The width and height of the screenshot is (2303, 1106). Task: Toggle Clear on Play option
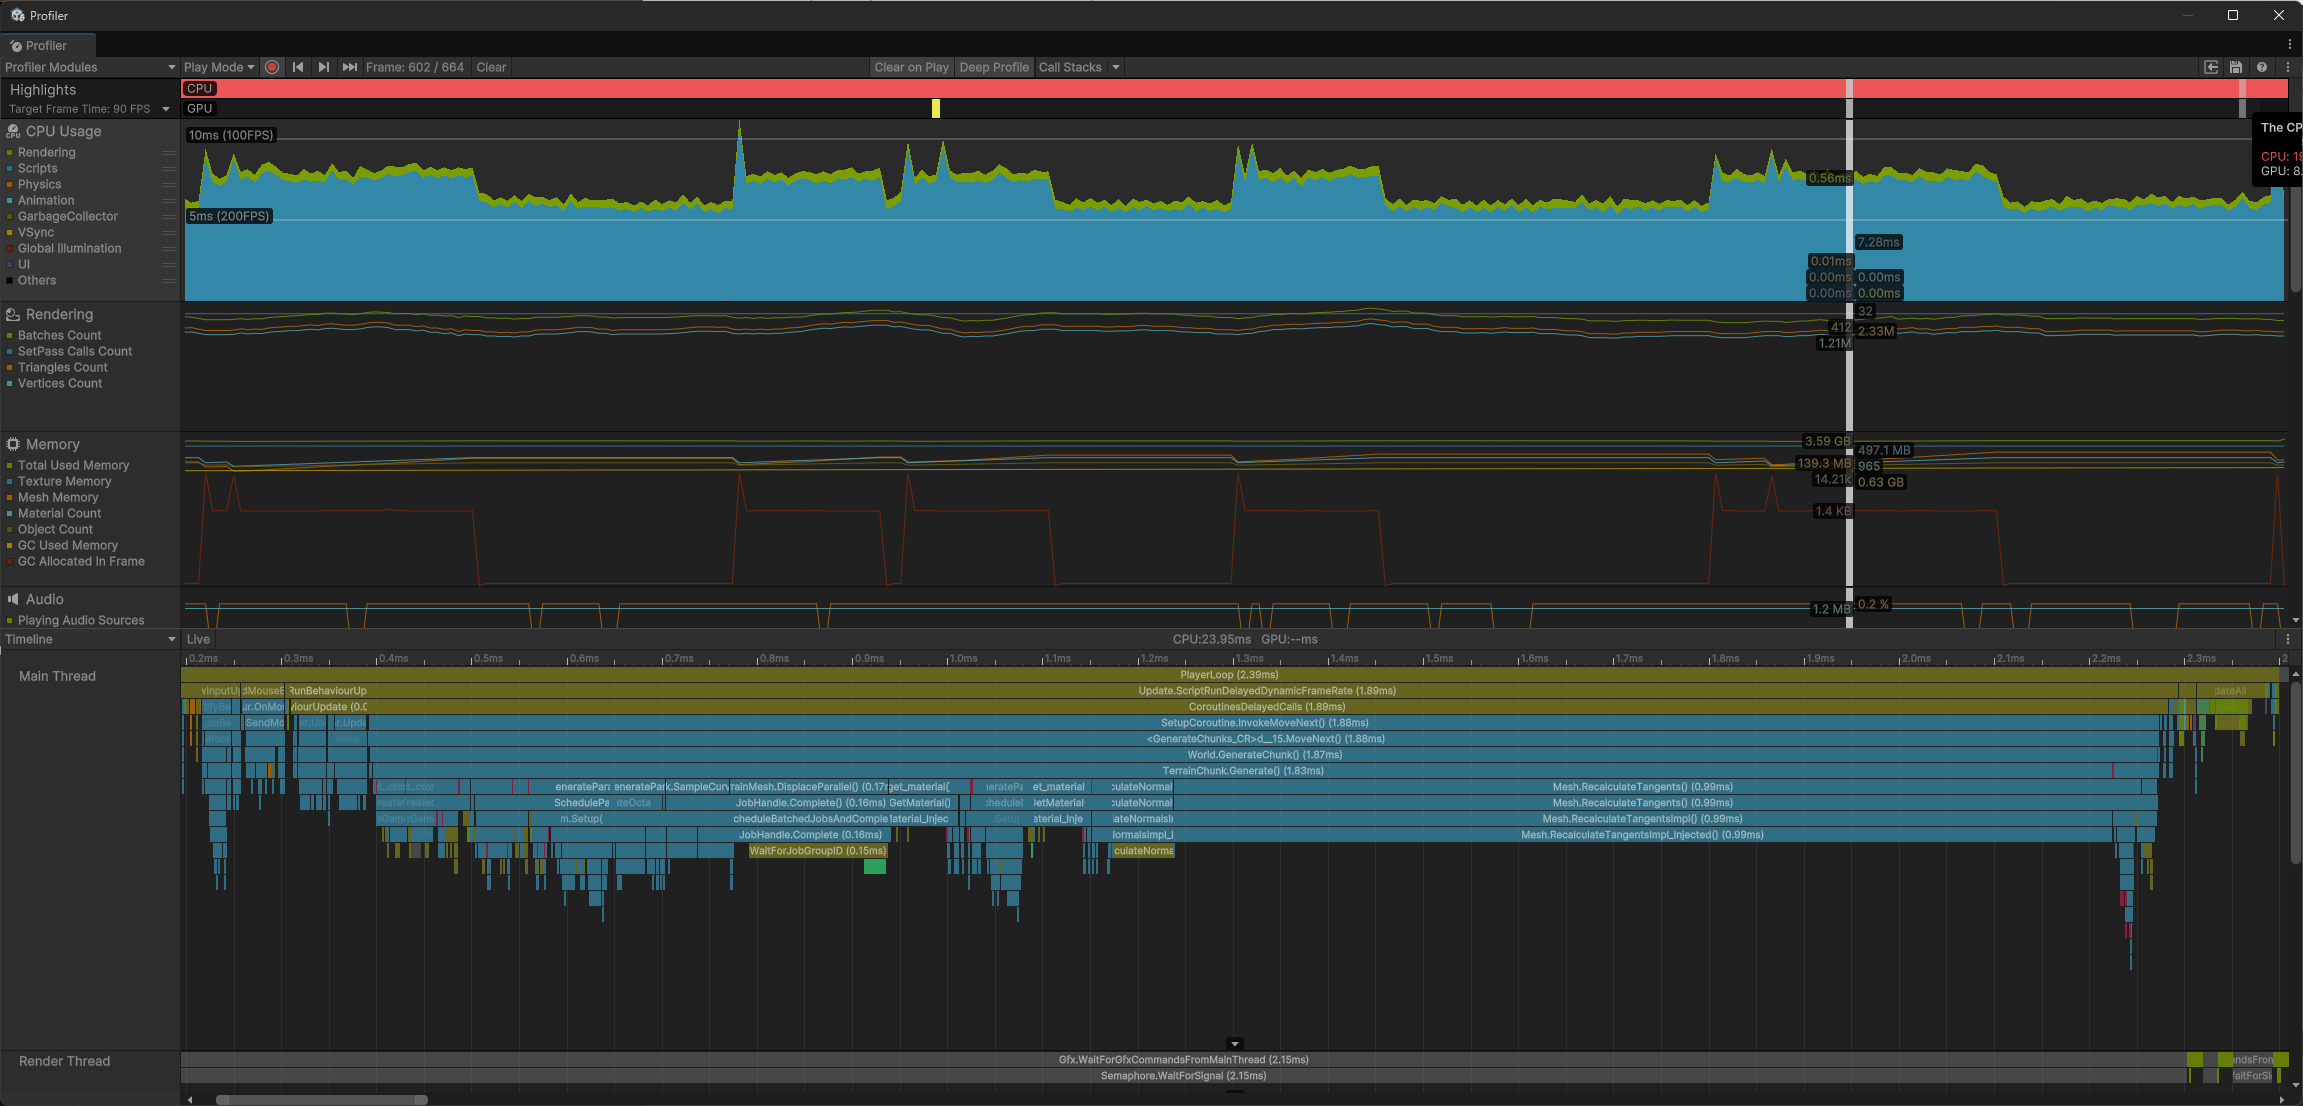tap(910, 67)
